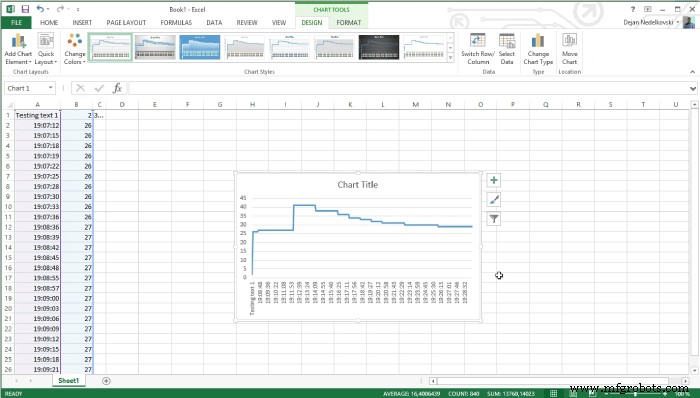The width and height of the screenshot is (700, 398).
Task: Open the Name Box dropdown arrow
Action: 50,88
